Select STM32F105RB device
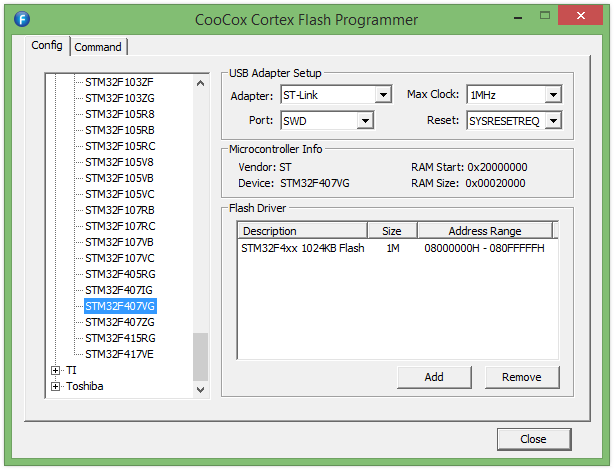The image size is (614, 470). point(119,130)
